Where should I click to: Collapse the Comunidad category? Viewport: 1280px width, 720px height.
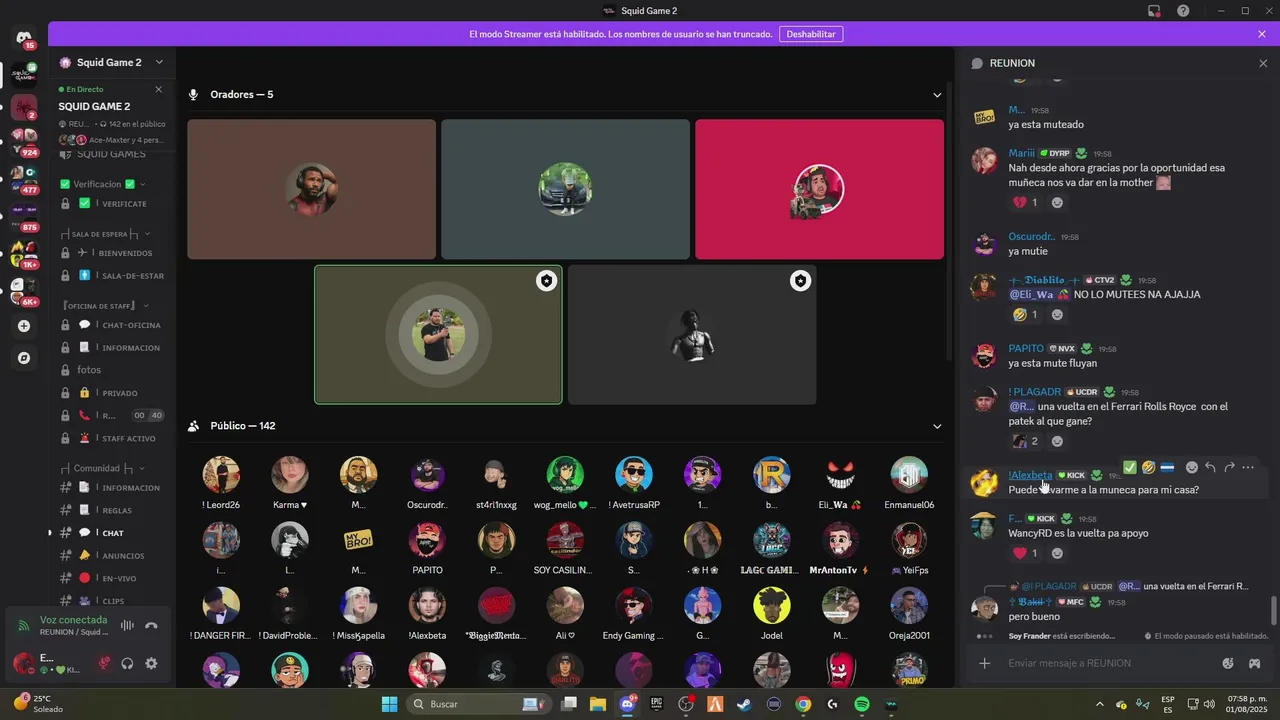click(x=103, y=468)
